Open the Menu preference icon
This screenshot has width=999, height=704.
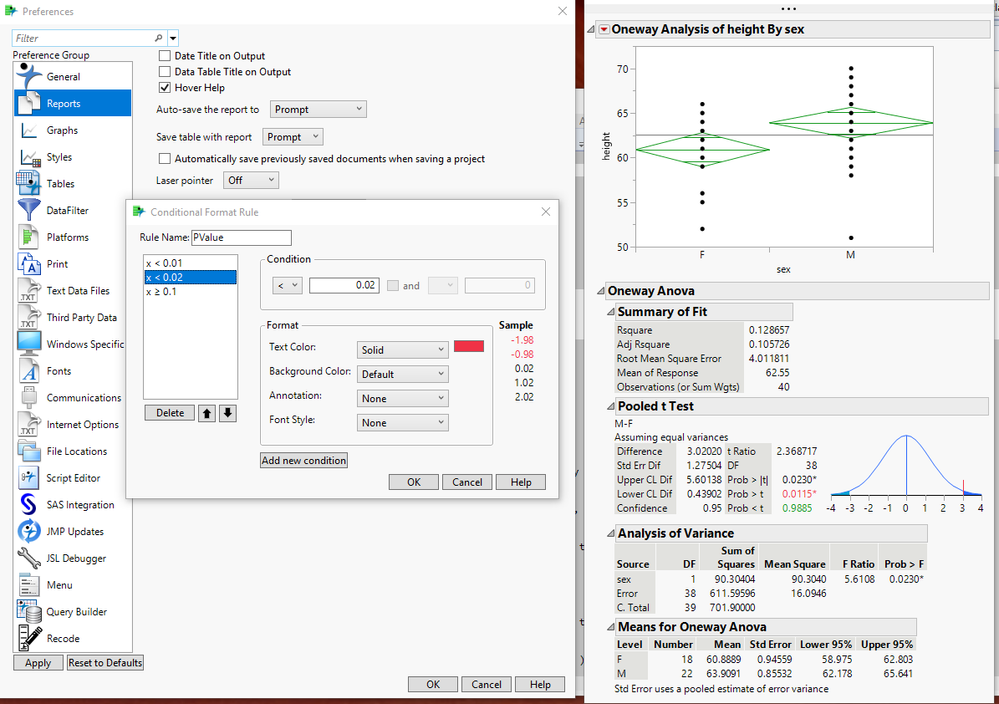29,585
